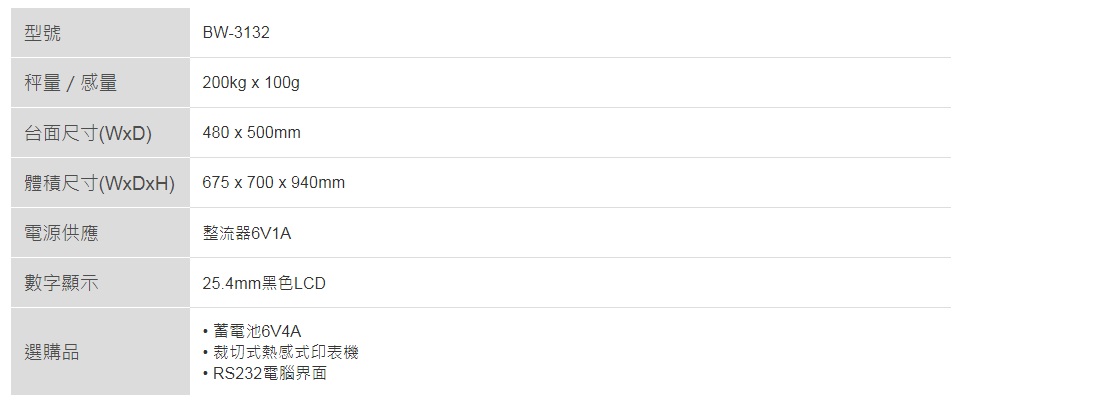
Task: Click the 選購品 label cell
Action: coord(52,352)
